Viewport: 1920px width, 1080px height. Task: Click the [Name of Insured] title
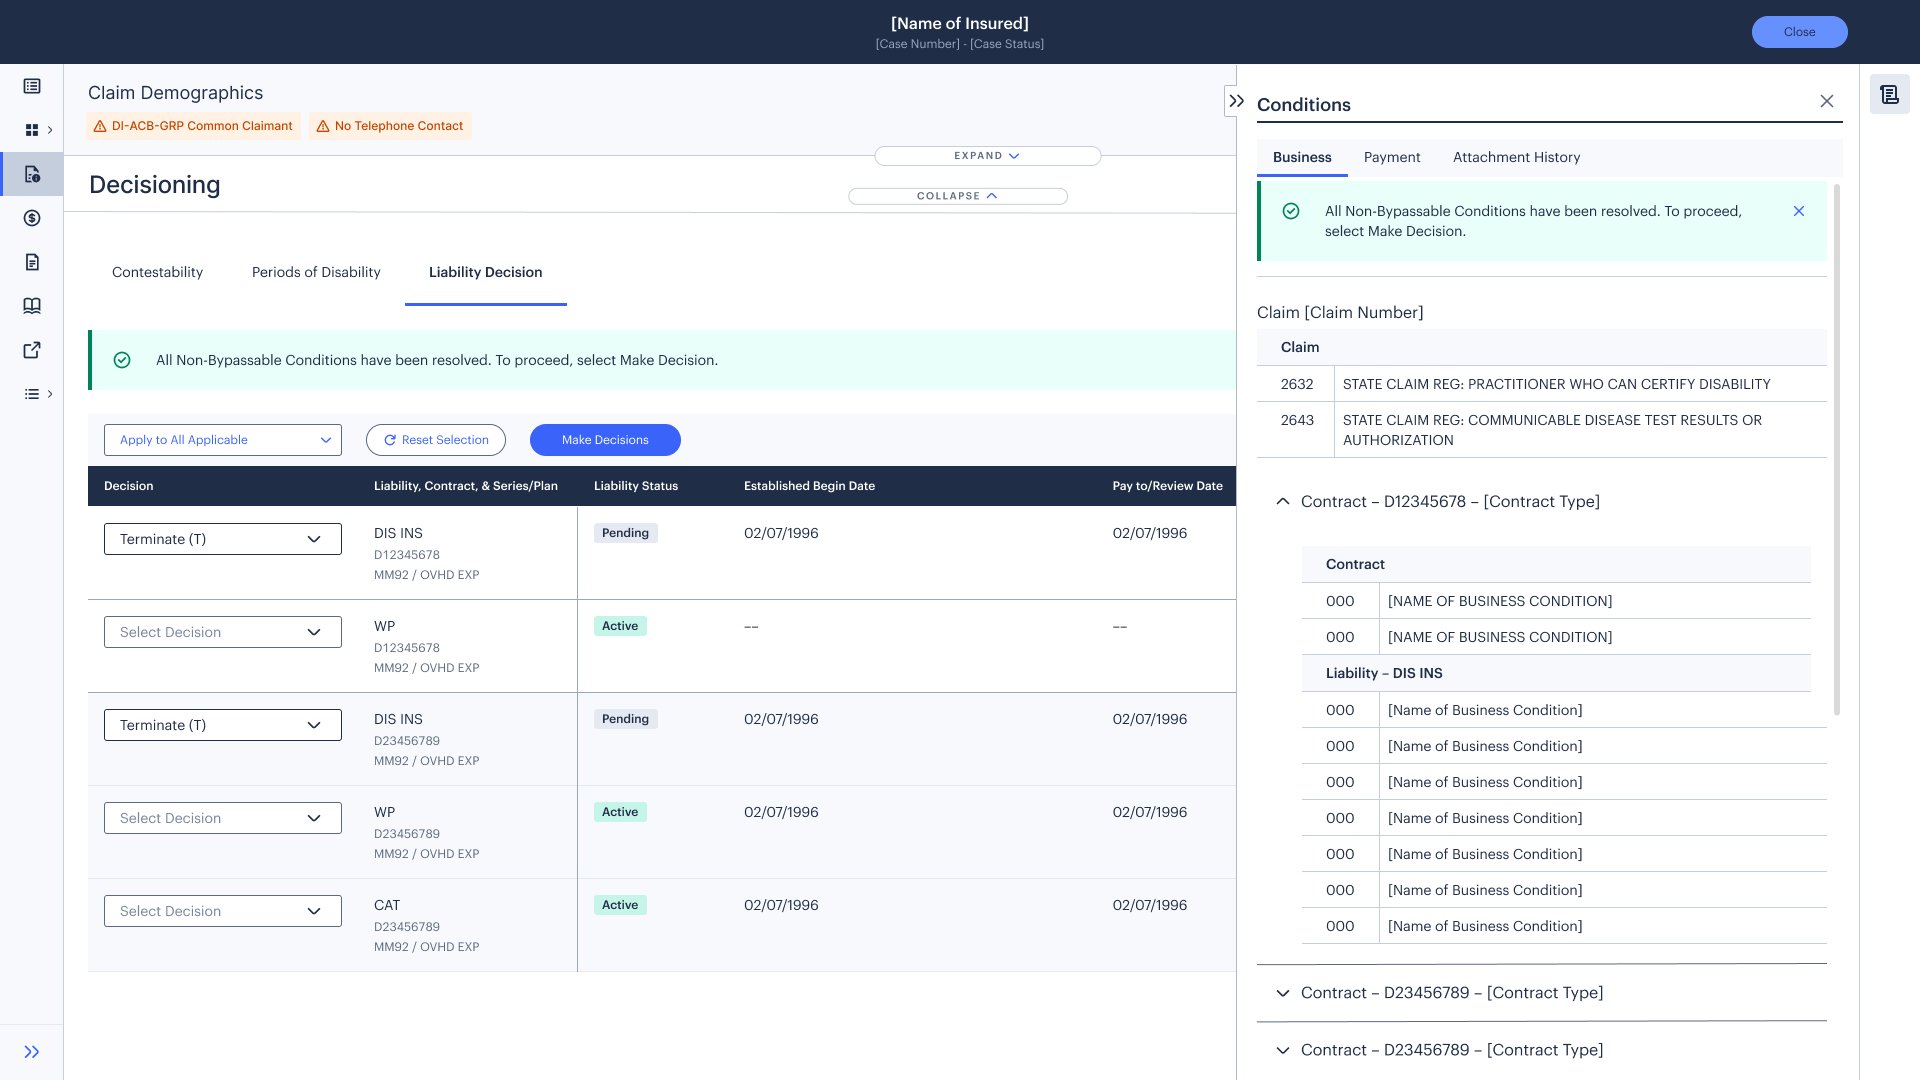coord(960,23)
